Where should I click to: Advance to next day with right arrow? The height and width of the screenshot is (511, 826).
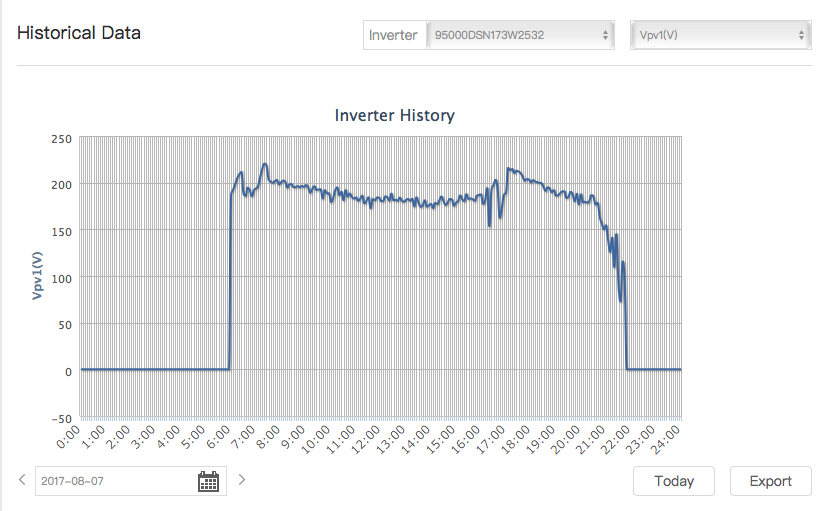(241, 480)
